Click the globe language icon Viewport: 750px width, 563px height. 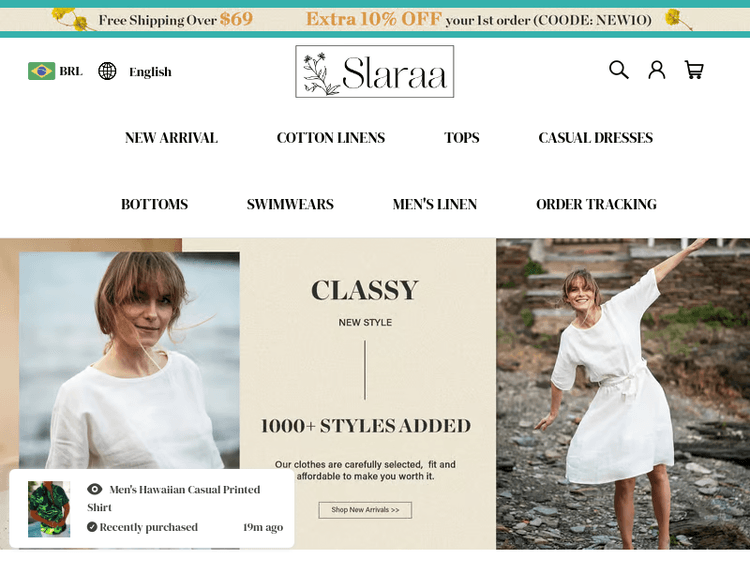pyautogui.click(x=107, y=71)
